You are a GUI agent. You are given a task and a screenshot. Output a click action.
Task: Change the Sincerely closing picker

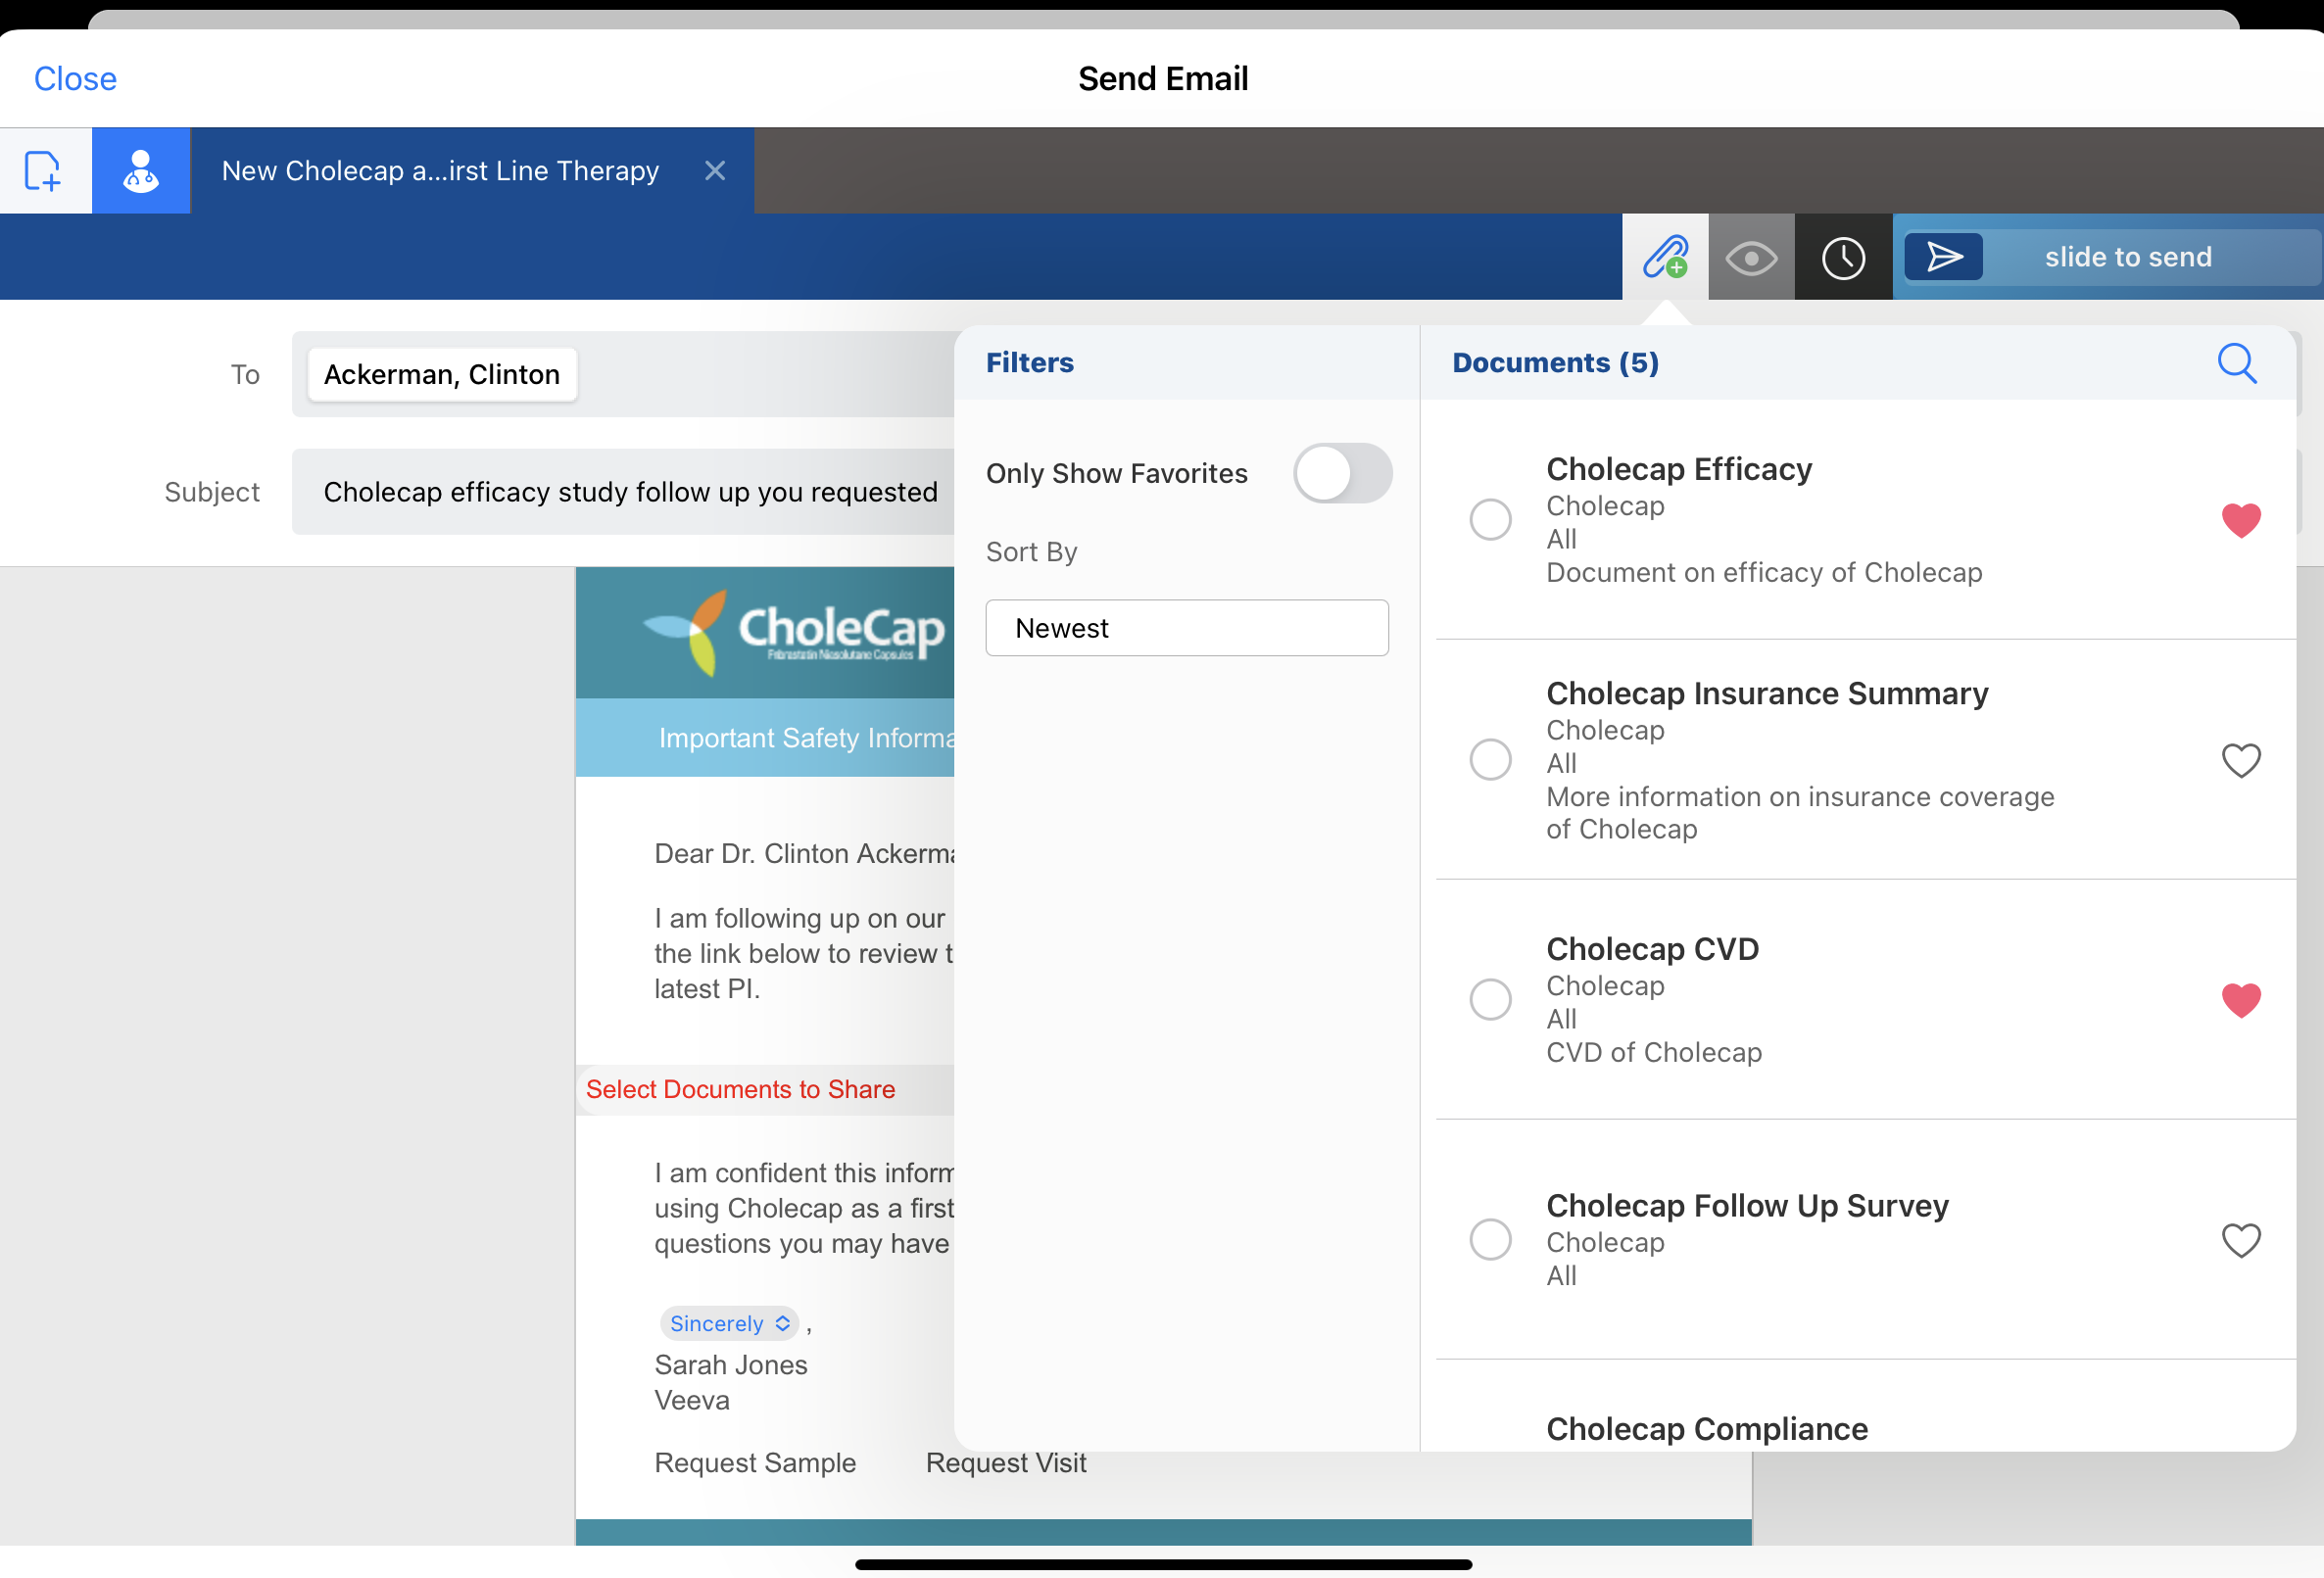(x=729, y=1323)
